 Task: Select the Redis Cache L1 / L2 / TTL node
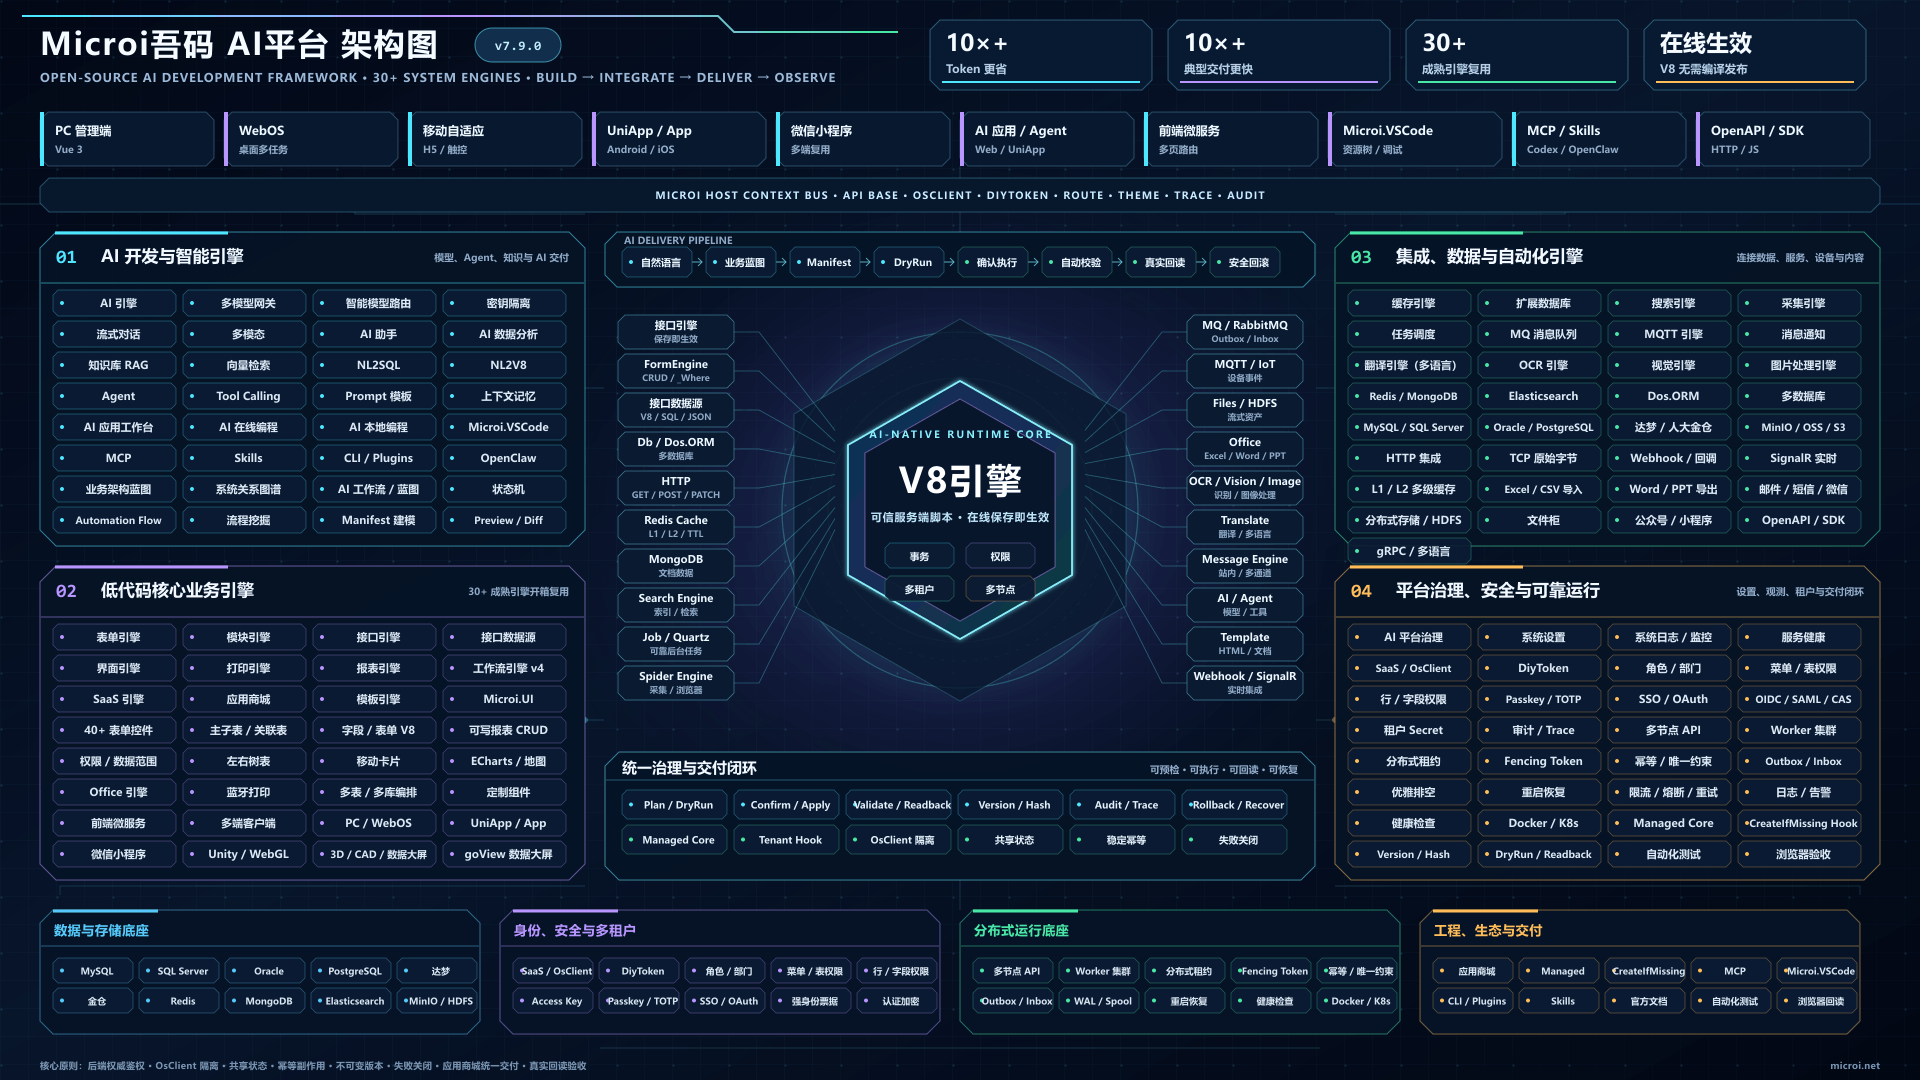[676, 527]
